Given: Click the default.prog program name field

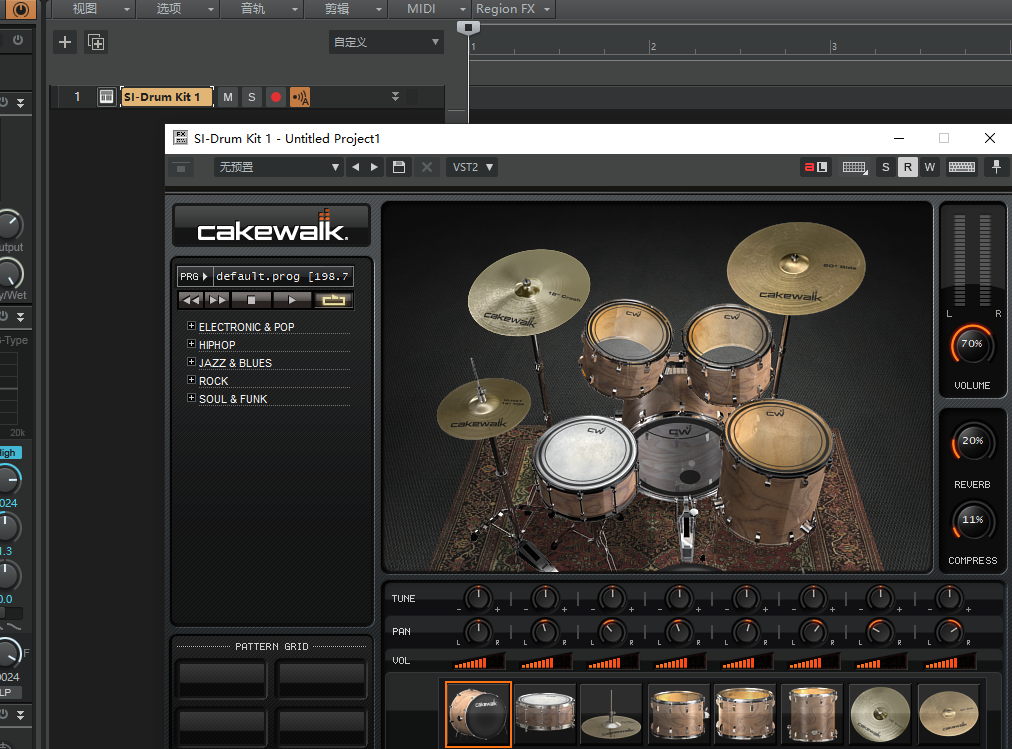Looking at the screenshot, I should [283, 276].
